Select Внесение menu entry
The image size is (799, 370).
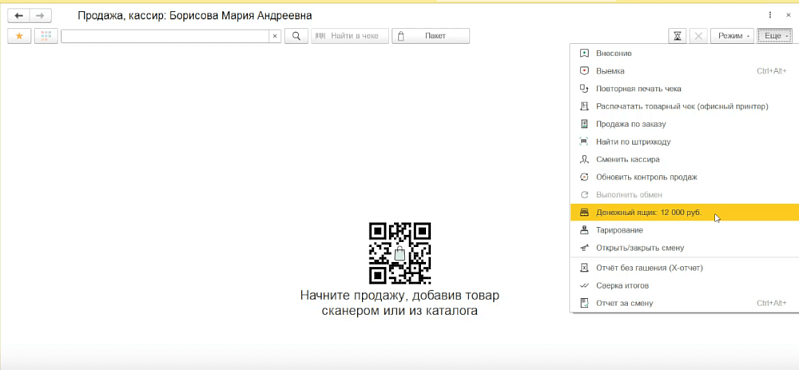coord(684,53)
